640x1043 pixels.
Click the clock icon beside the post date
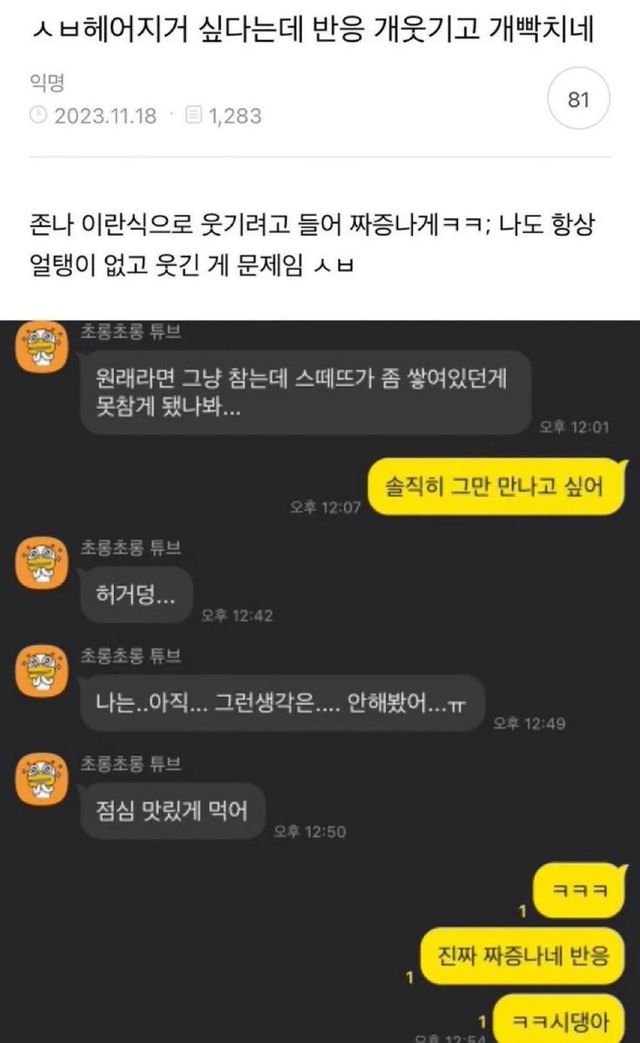[38, 116]
